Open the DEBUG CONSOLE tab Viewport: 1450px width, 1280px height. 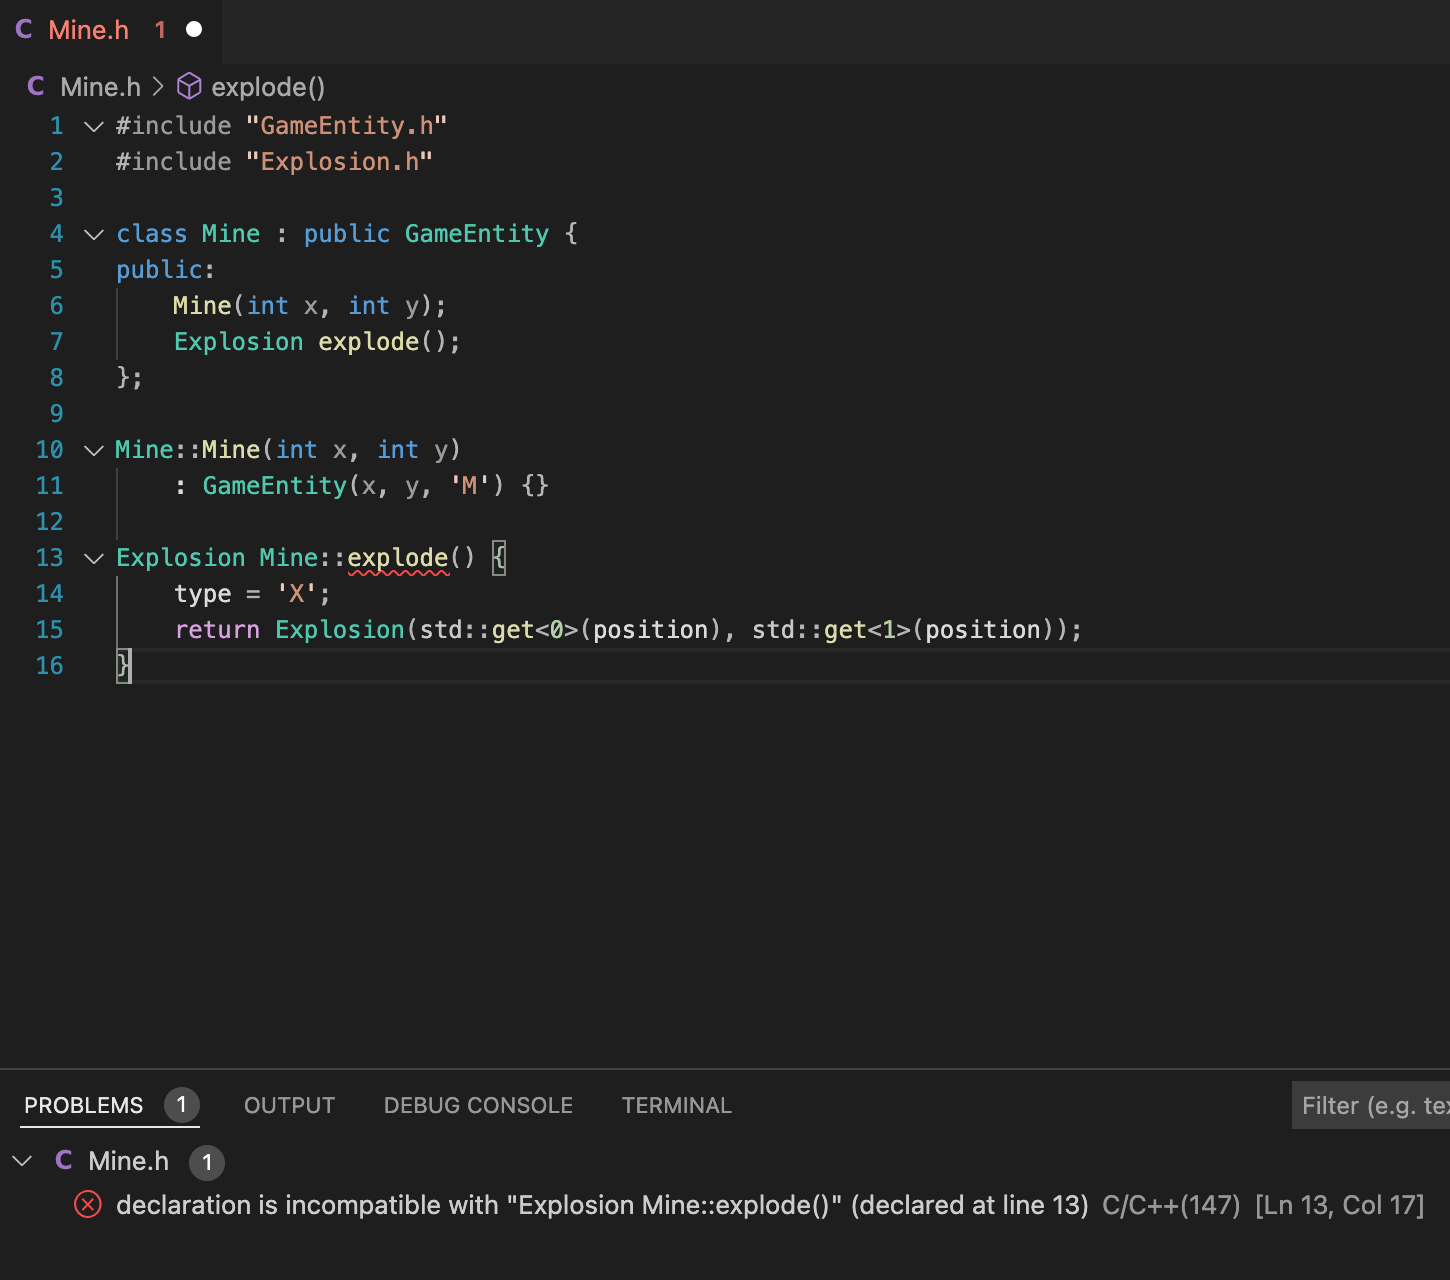[x=478, y=1105]
